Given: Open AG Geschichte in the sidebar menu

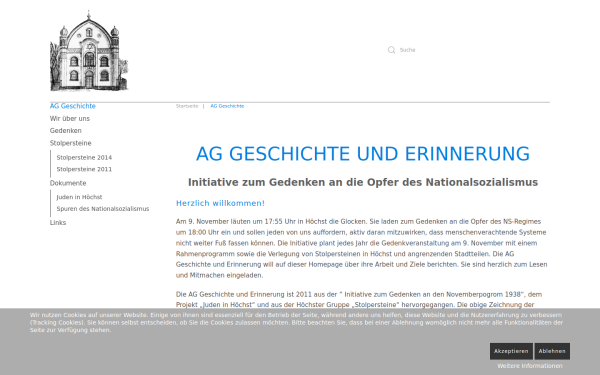Looking at the screenshot, I should pyautogui.click(x=73, y=106).
